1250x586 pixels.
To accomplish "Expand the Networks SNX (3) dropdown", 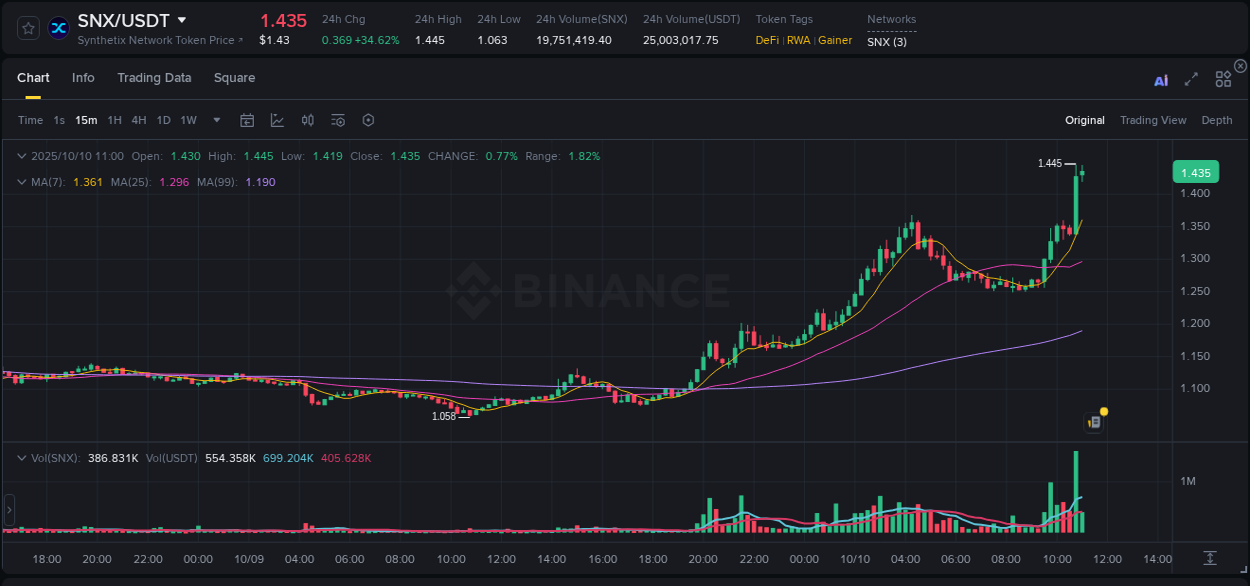I will (x=888, y=41).
